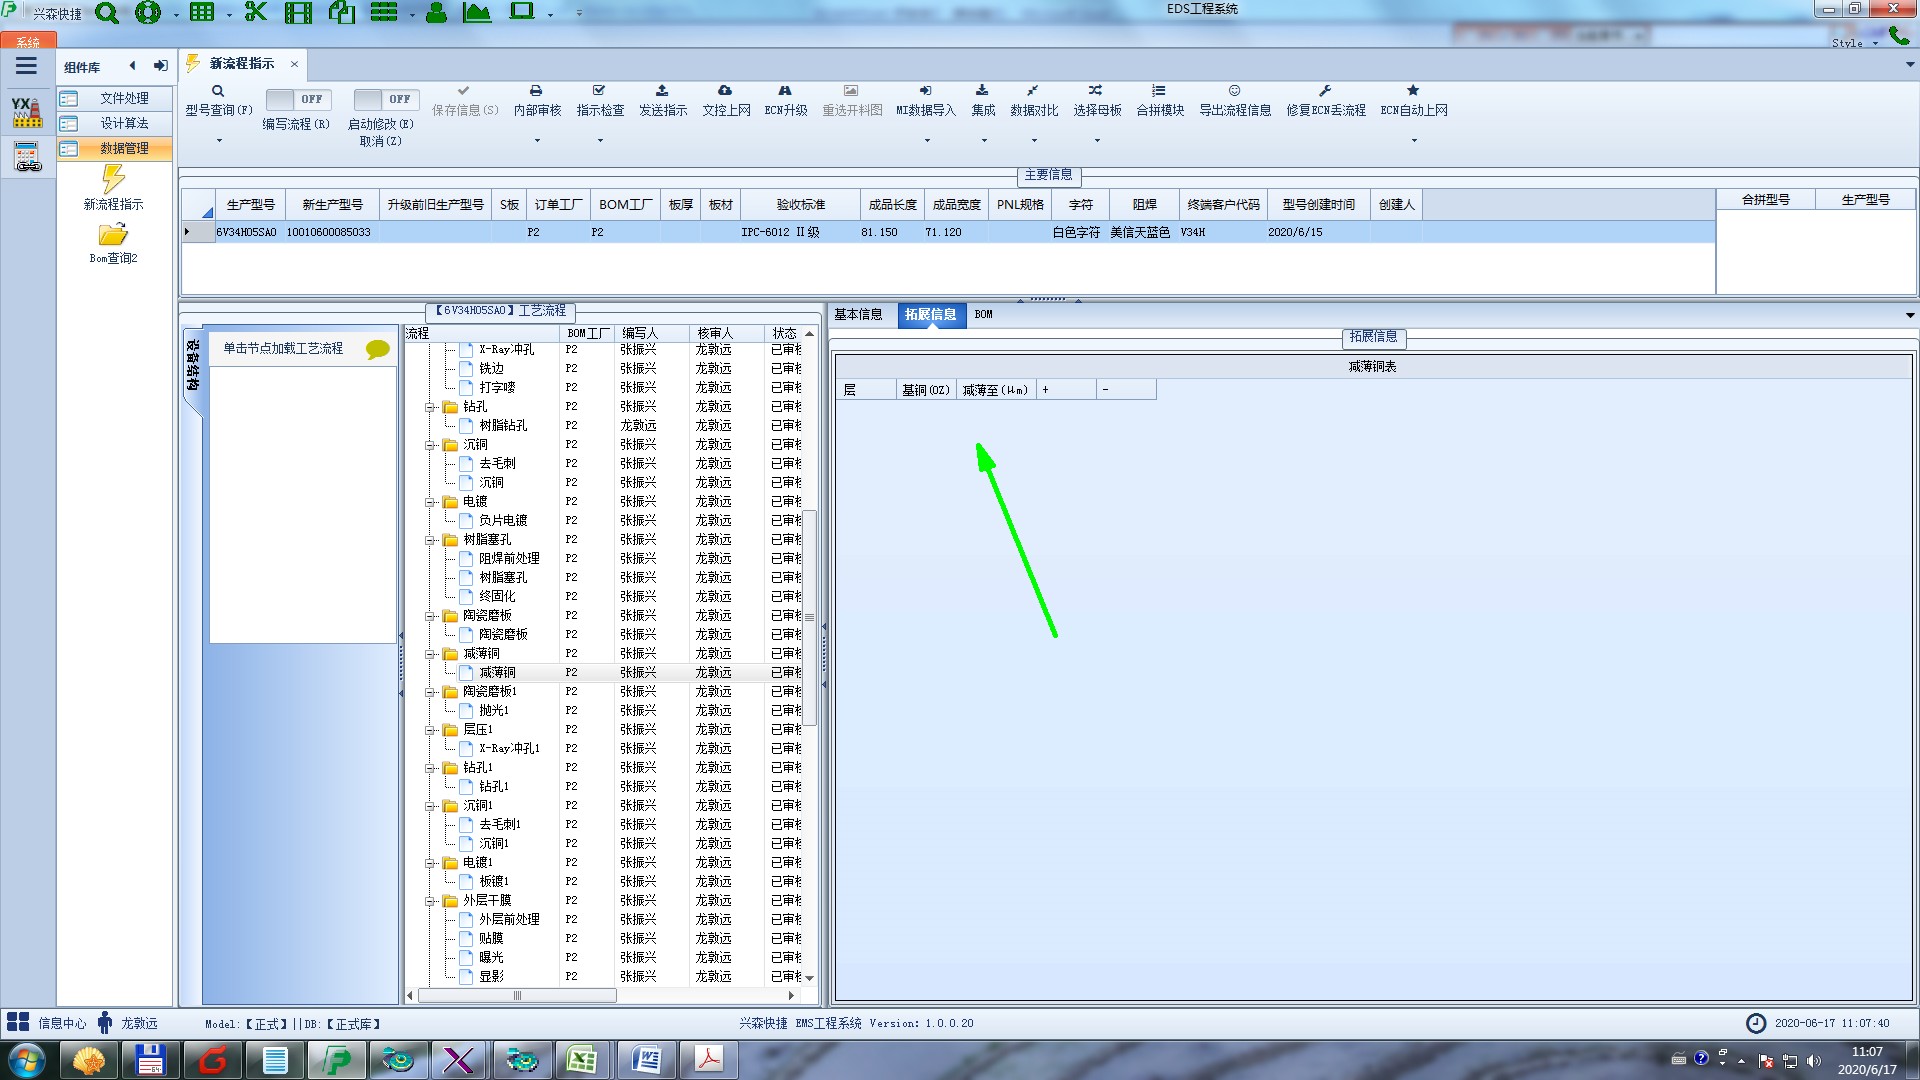Open dropdown arrow under 型号查询
This screenshot has height=1080, width=1920.
219,140
